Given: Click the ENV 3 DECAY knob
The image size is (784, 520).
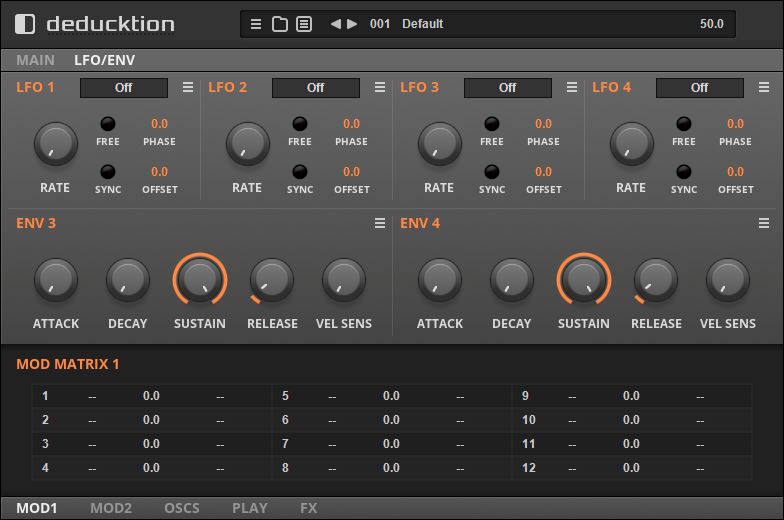Looking at the screenshot, I should pyautogui.click(x=128, y=280).
